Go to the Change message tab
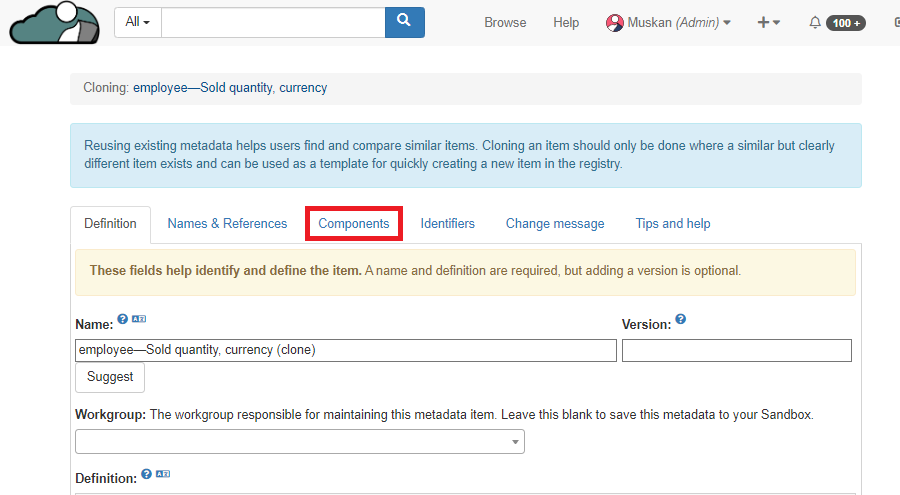The width and height of the screenshot is (900, 495). coord(554,224)
